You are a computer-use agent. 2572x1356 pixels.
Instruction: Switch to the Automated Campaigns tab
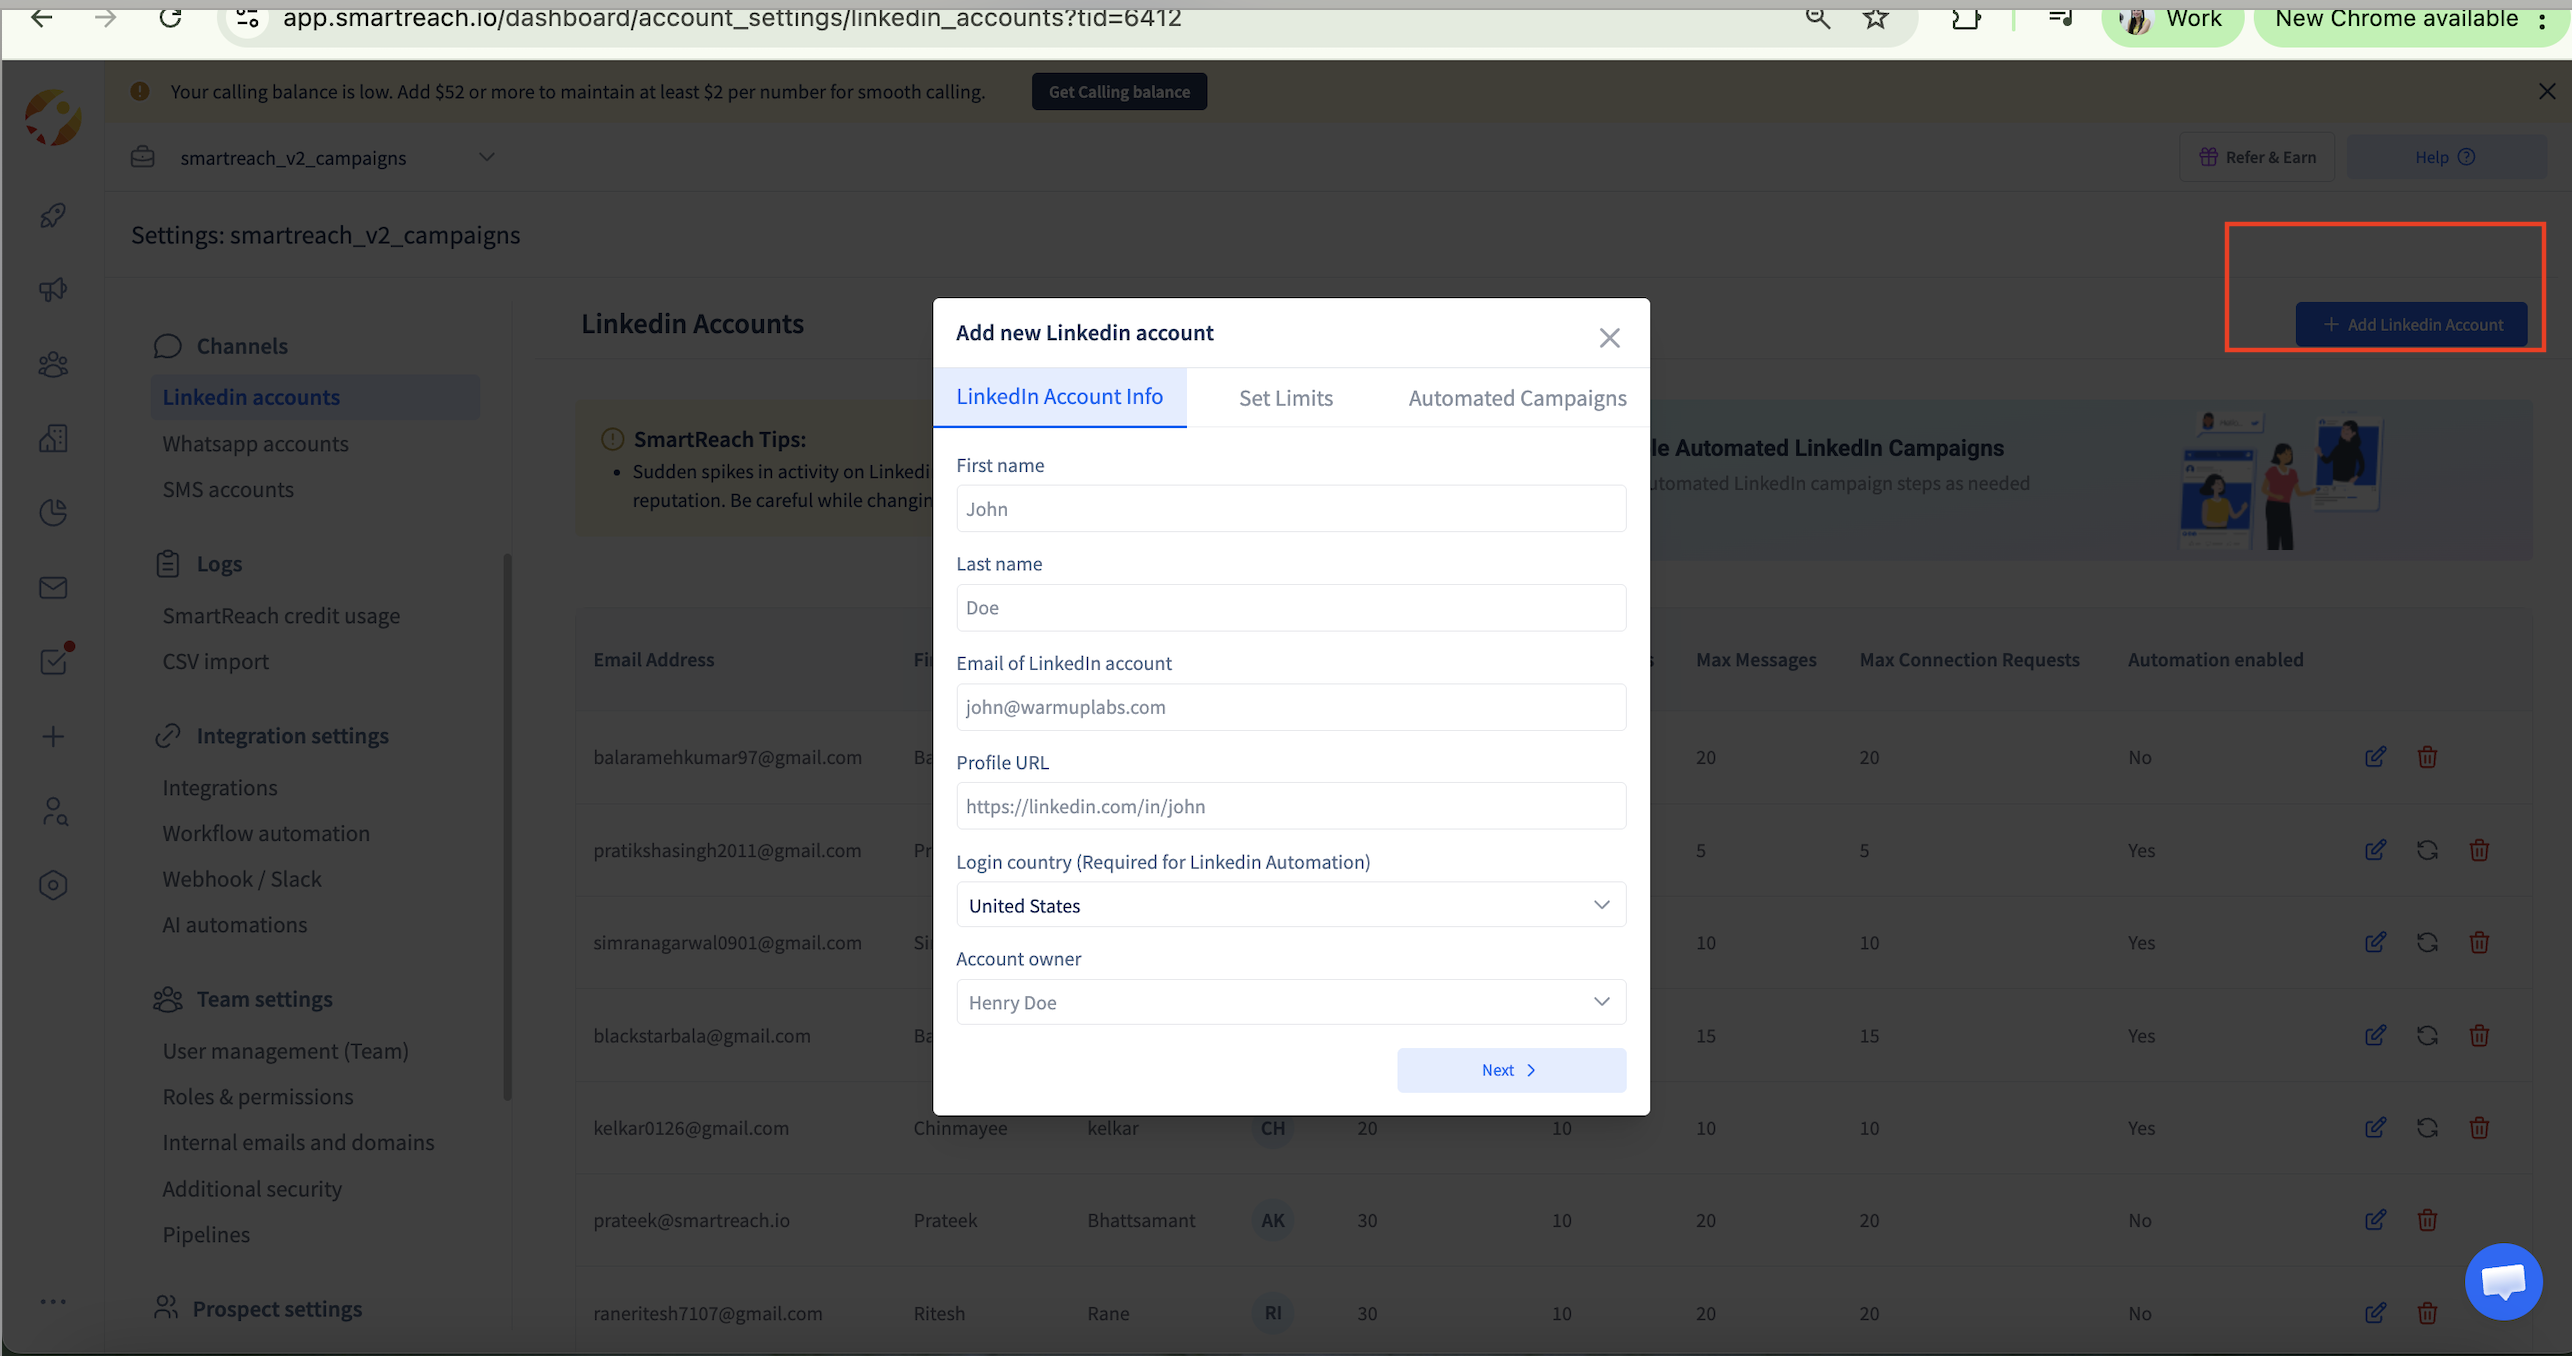[1516, 398]
